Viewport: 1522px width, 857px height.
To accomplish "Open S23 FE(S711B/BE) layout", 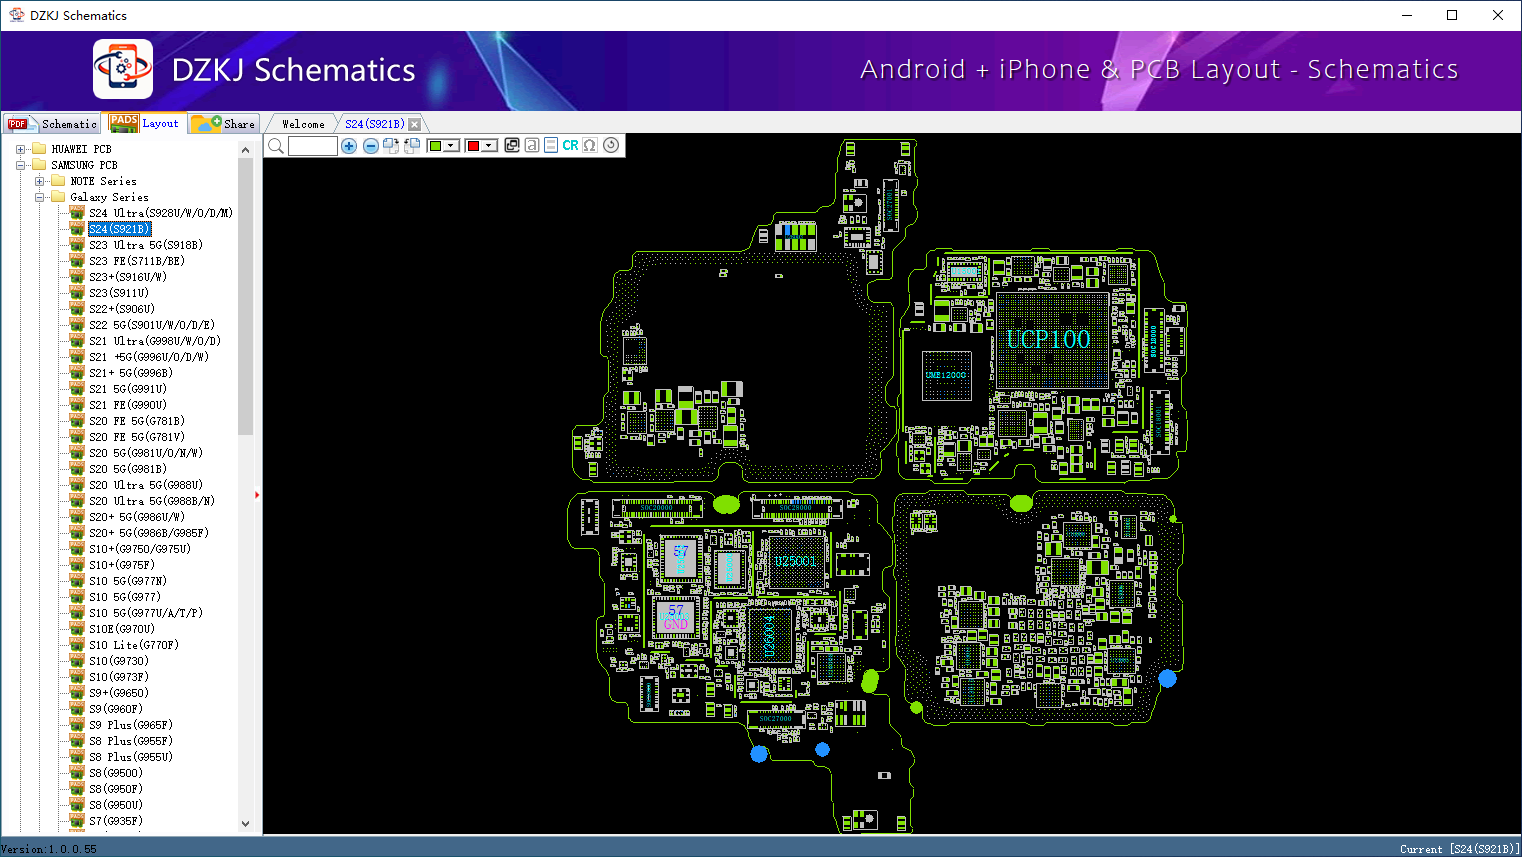I will click(x=137, y=261).
